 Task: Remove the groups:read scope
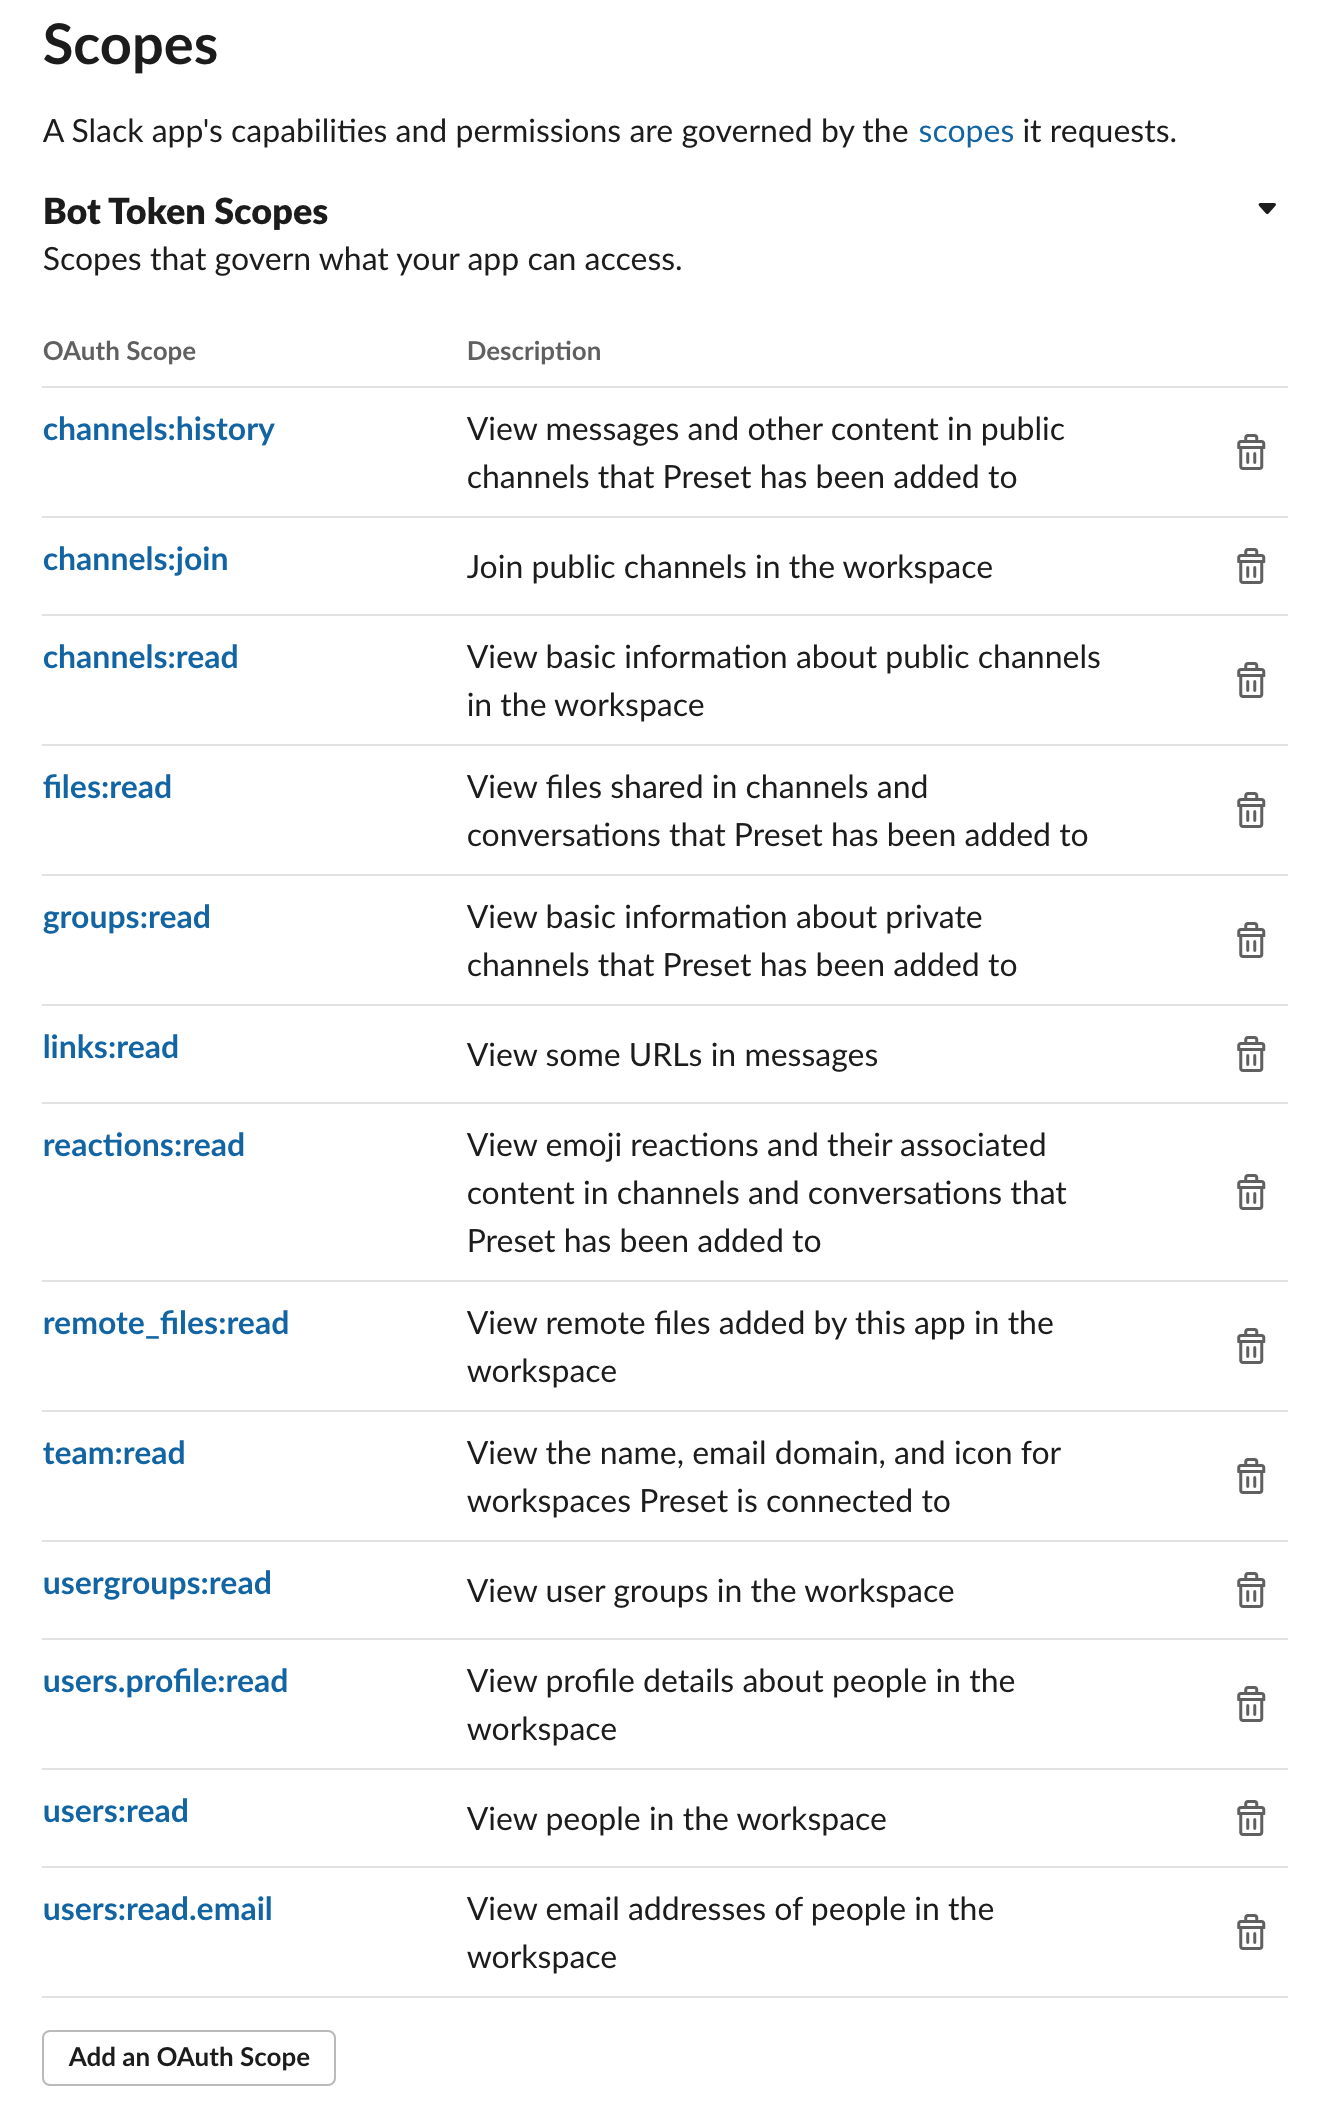pos(1251,941)
